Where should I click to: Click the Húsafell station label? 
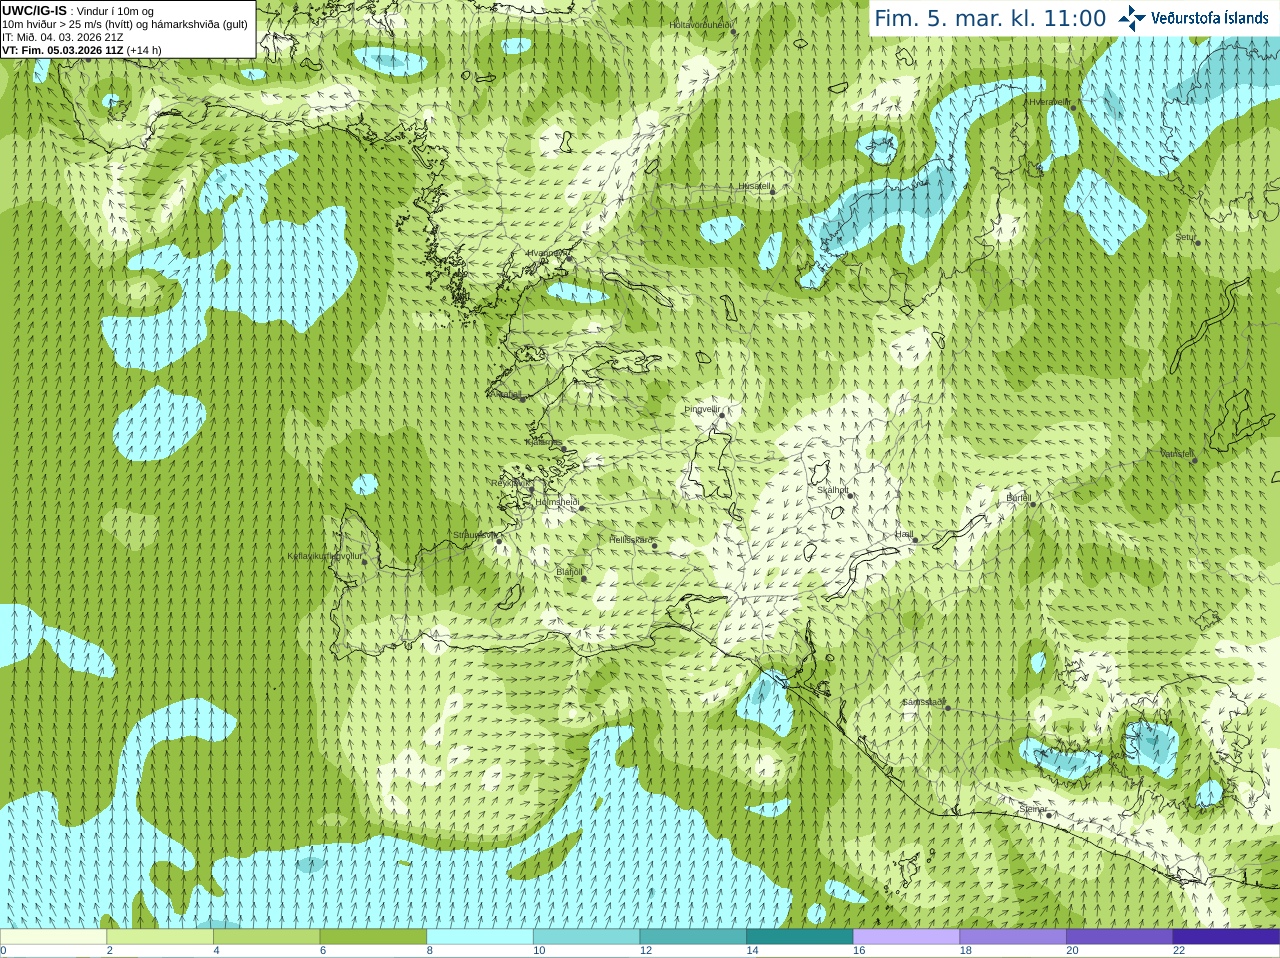click(x=755, y=186)
